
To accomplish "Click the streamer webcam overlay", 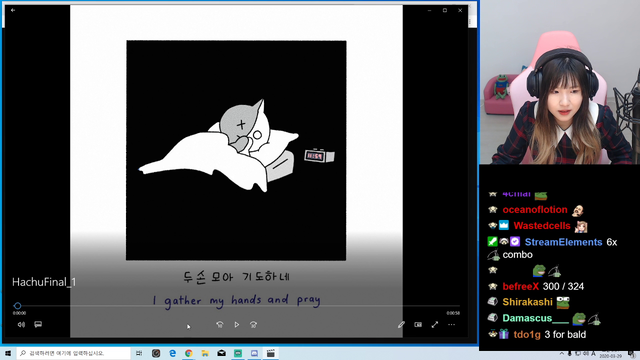I will (x=560, y=82).
